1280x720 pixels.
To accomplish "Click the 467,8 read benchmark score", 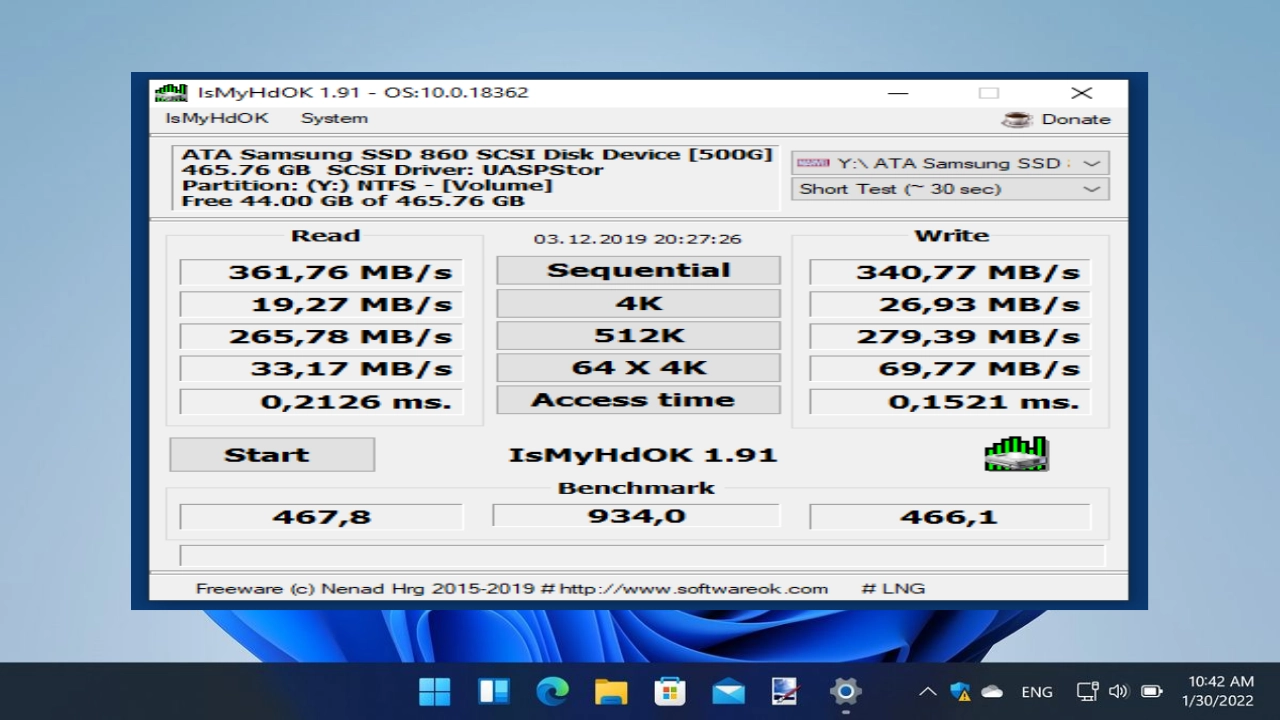I will pos(321,517).
